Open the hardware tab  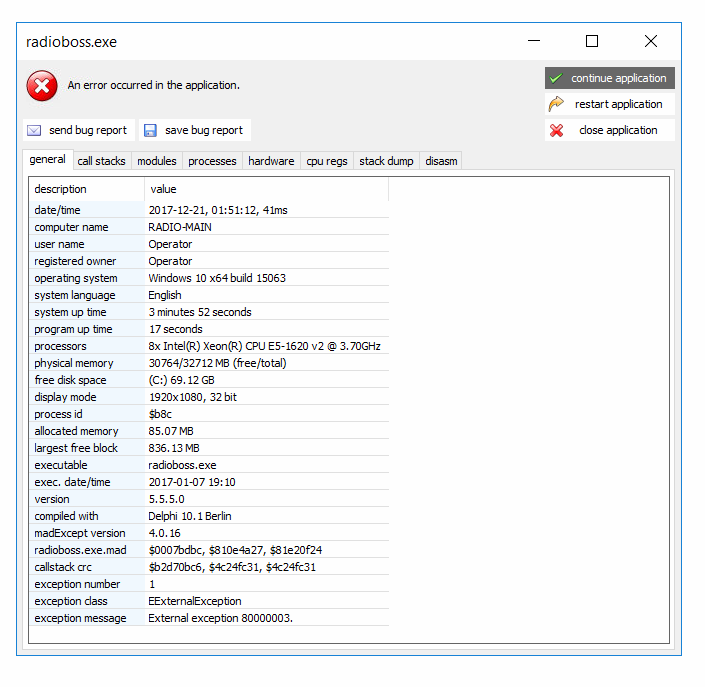(x=271, y=161)
